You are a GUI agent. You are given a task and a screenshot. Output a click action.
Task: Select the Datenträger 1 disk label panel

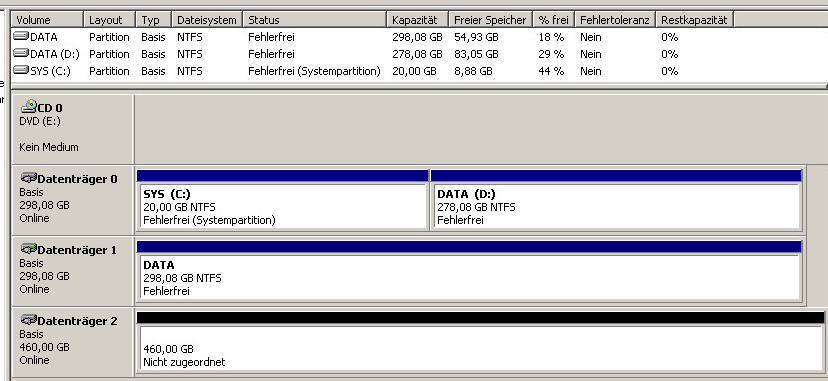(x=72, y=271)
